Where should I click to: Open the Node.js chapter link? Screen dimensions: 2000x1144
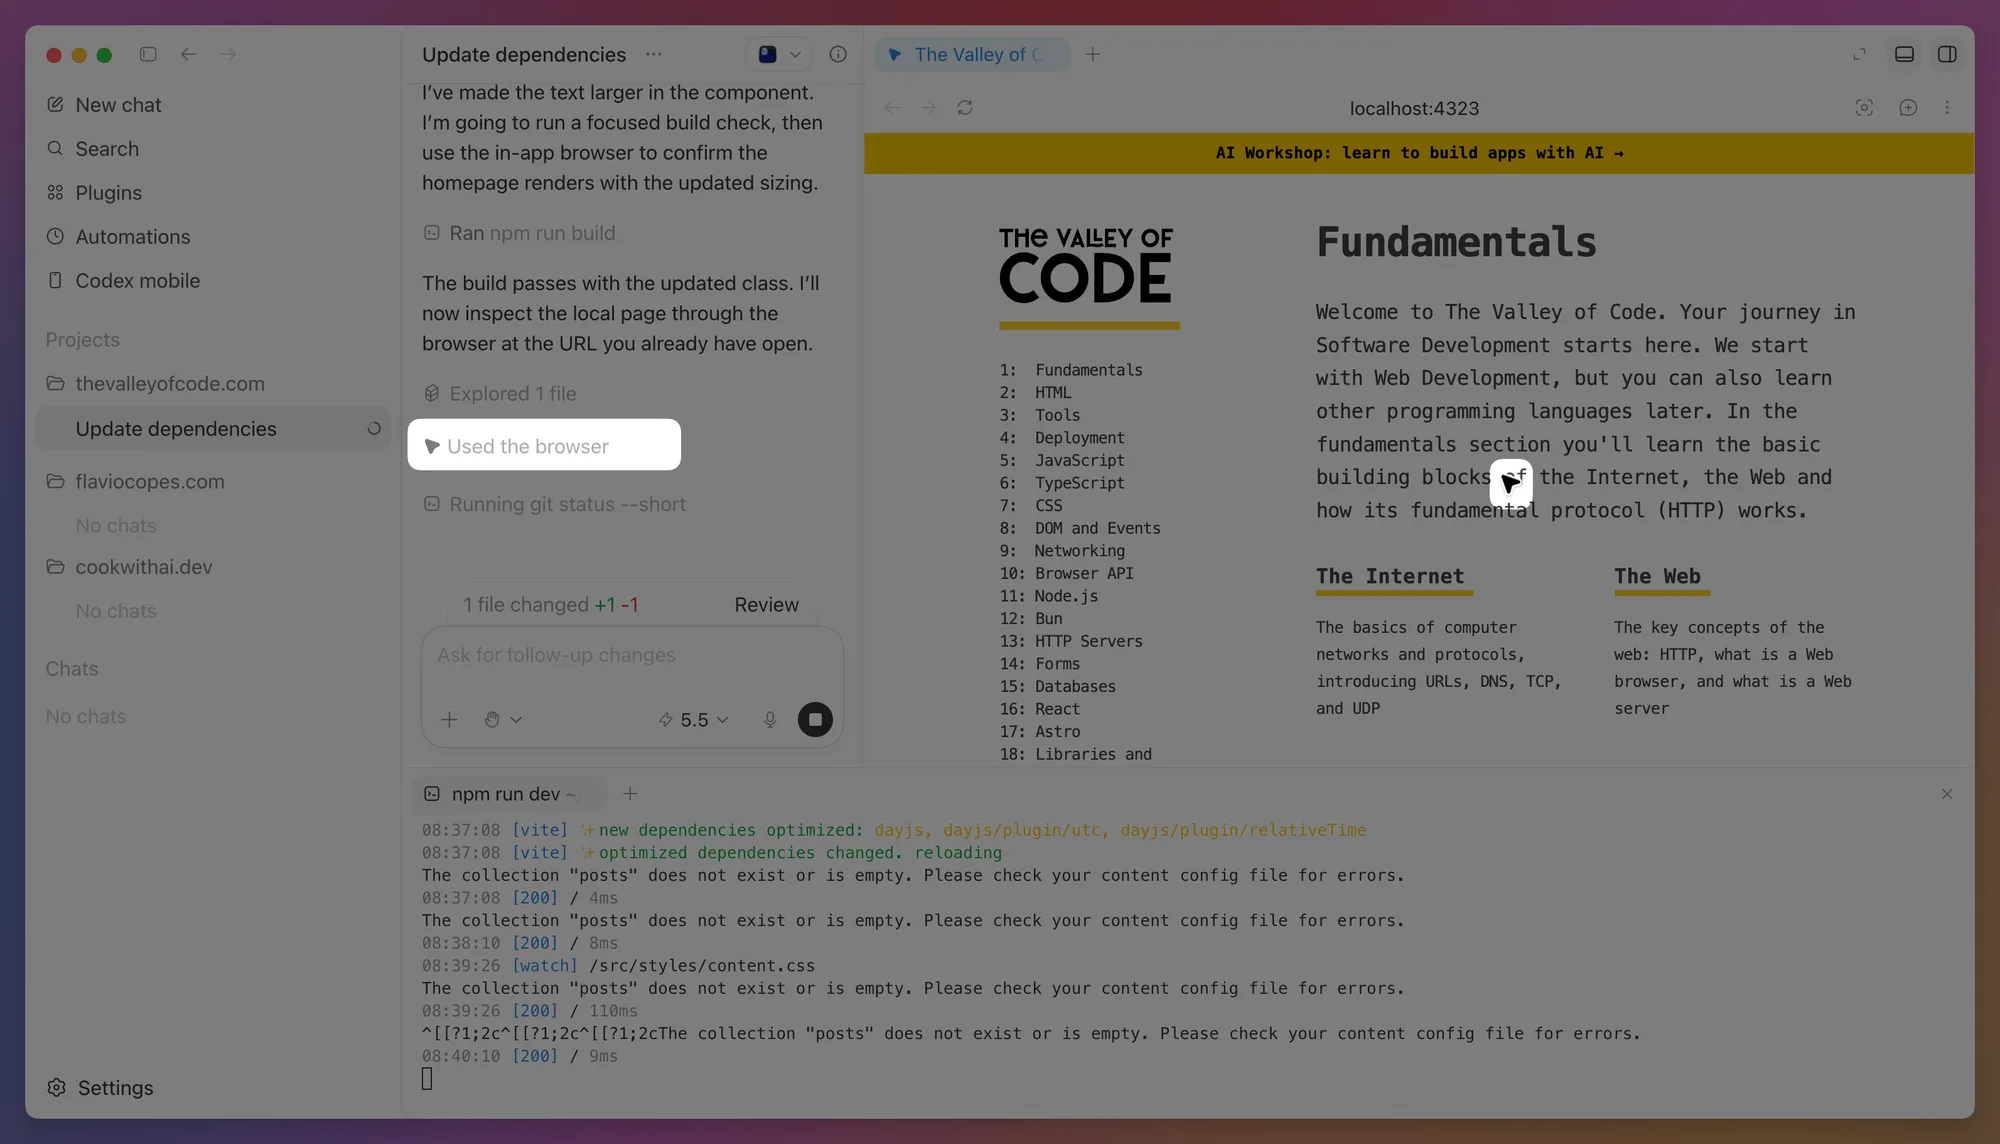tap(1066, 596)
